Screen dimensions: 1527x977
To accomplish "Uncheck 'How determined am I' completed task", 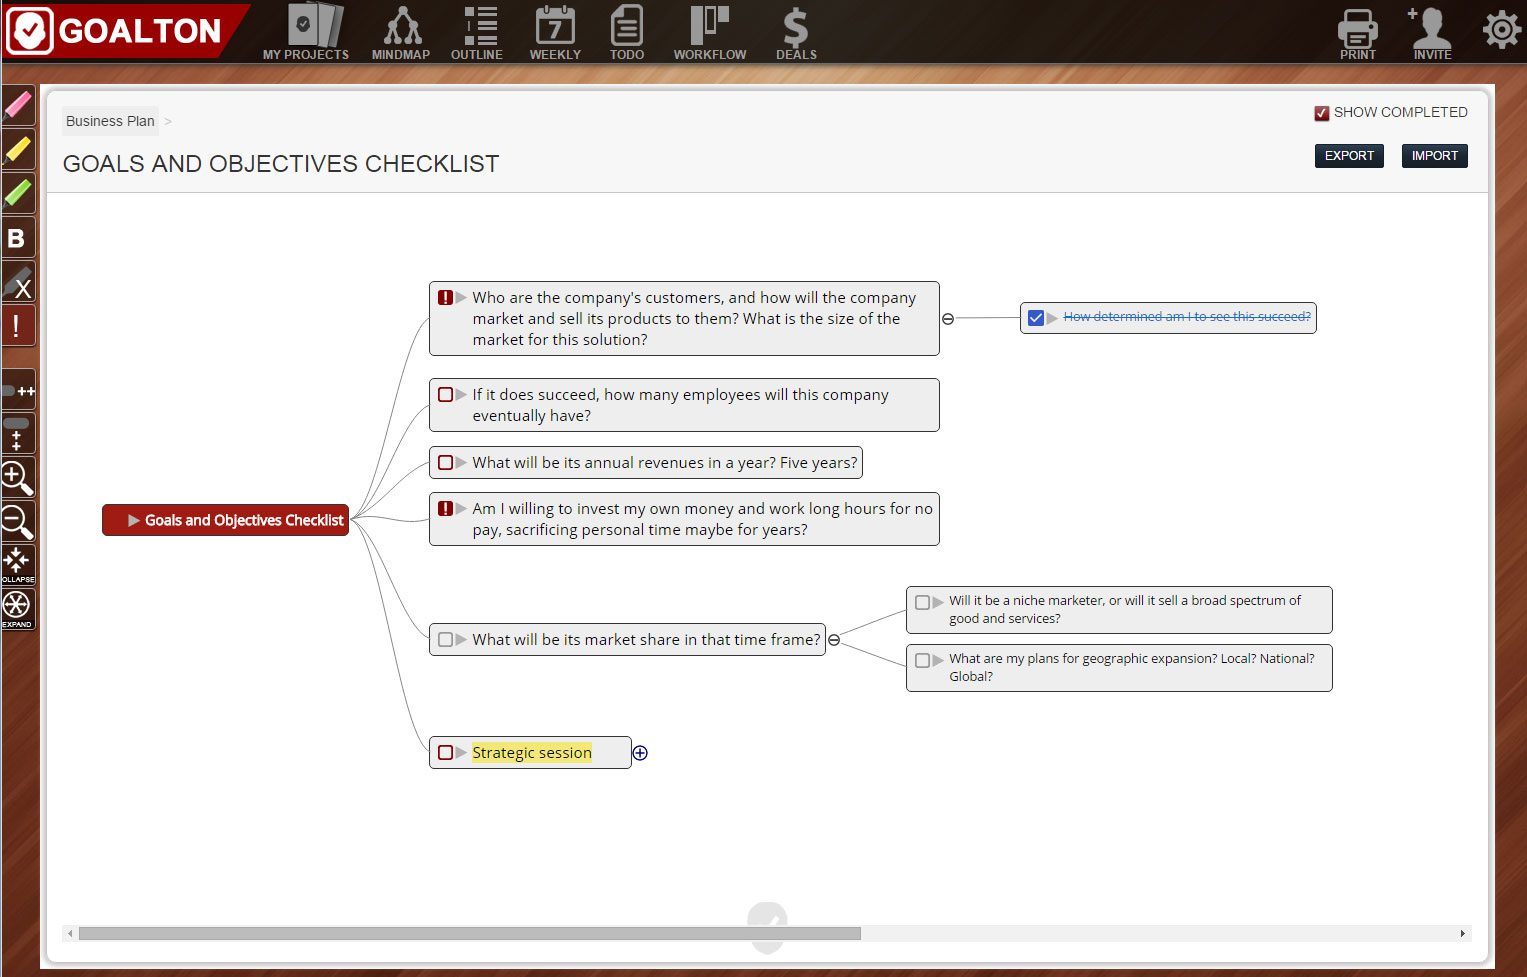I will (1036, 318).
